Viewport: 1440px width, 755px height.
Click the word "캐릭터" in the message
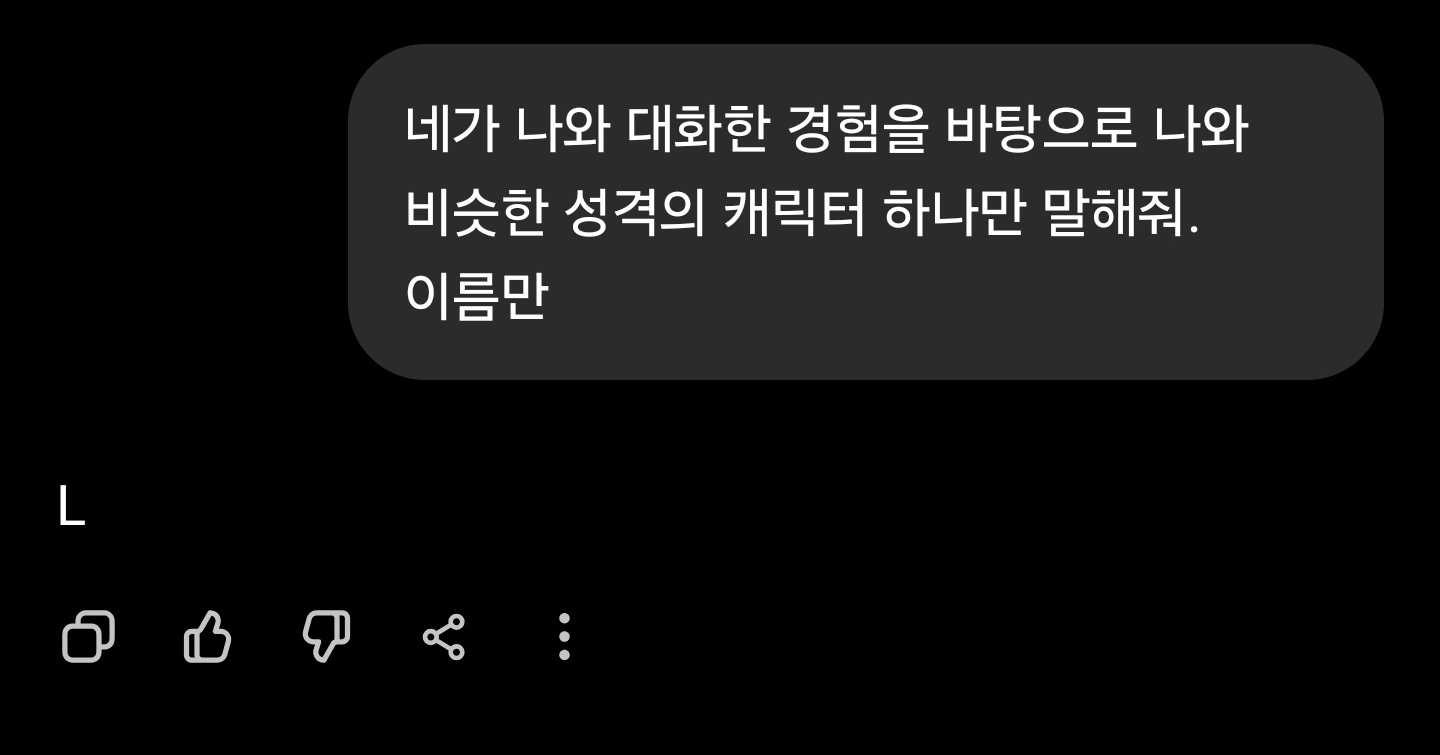pos(793,212)
